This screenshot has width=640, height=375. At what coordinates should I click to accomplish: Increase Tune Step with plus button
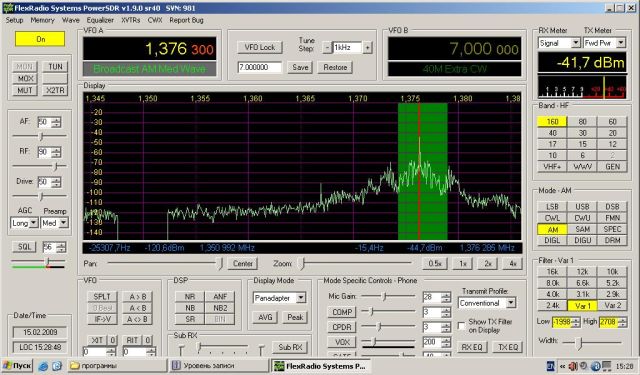click(x=367, y=48)
